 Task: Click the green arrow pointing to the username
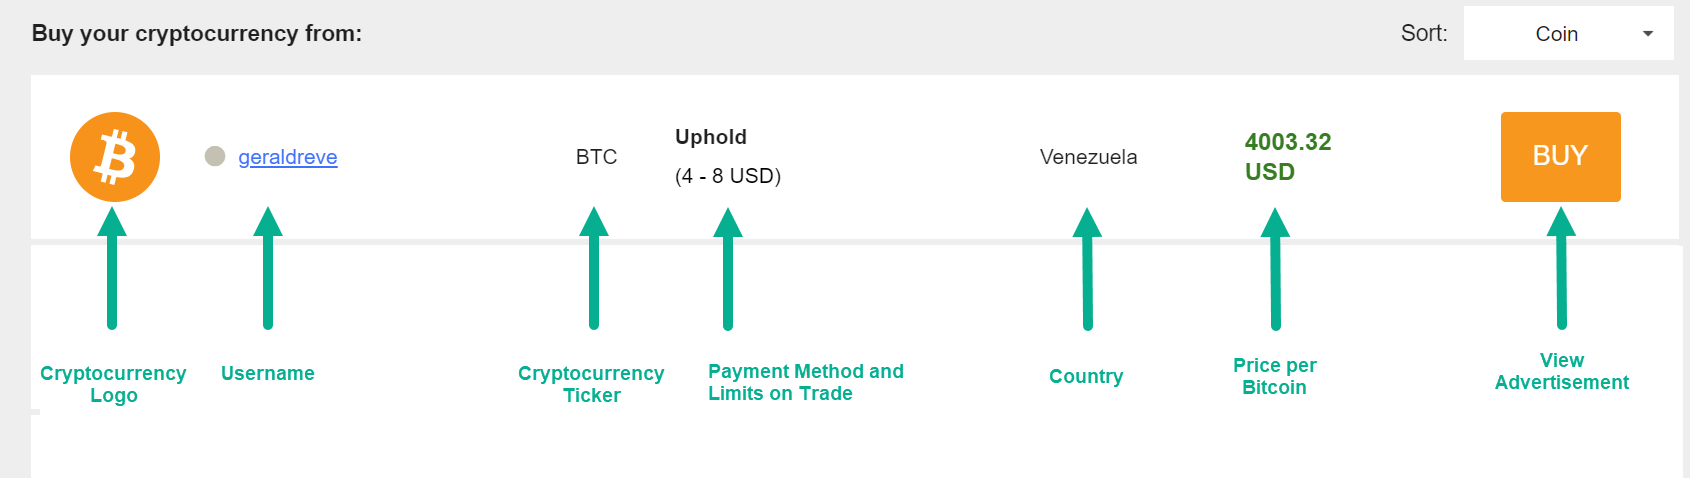point(268,268)
